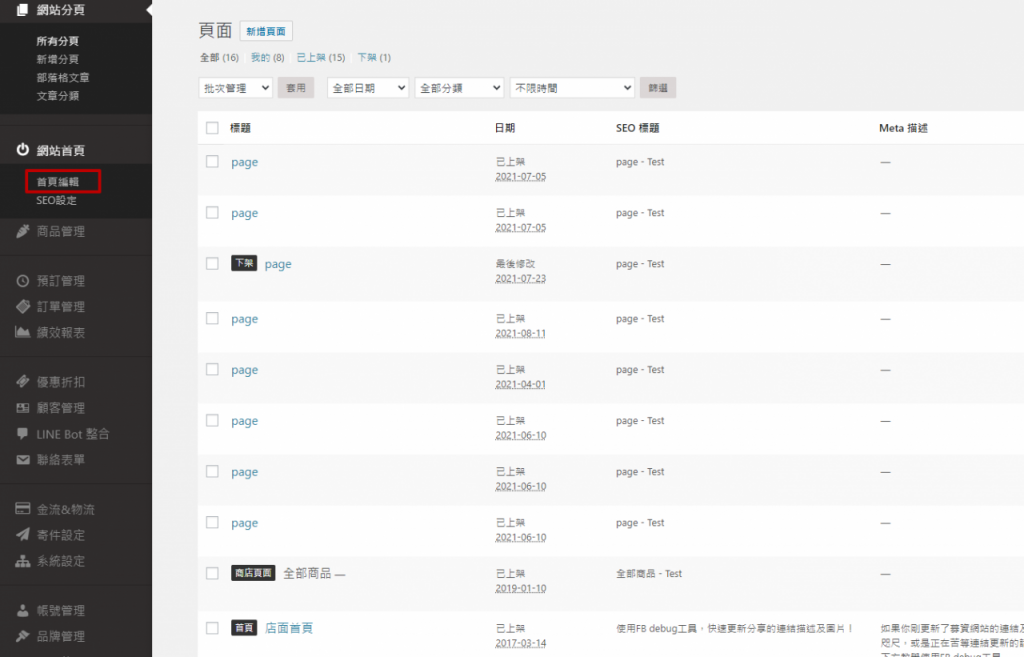Open the 店面首頁 page link

click(x=289, y=628)
